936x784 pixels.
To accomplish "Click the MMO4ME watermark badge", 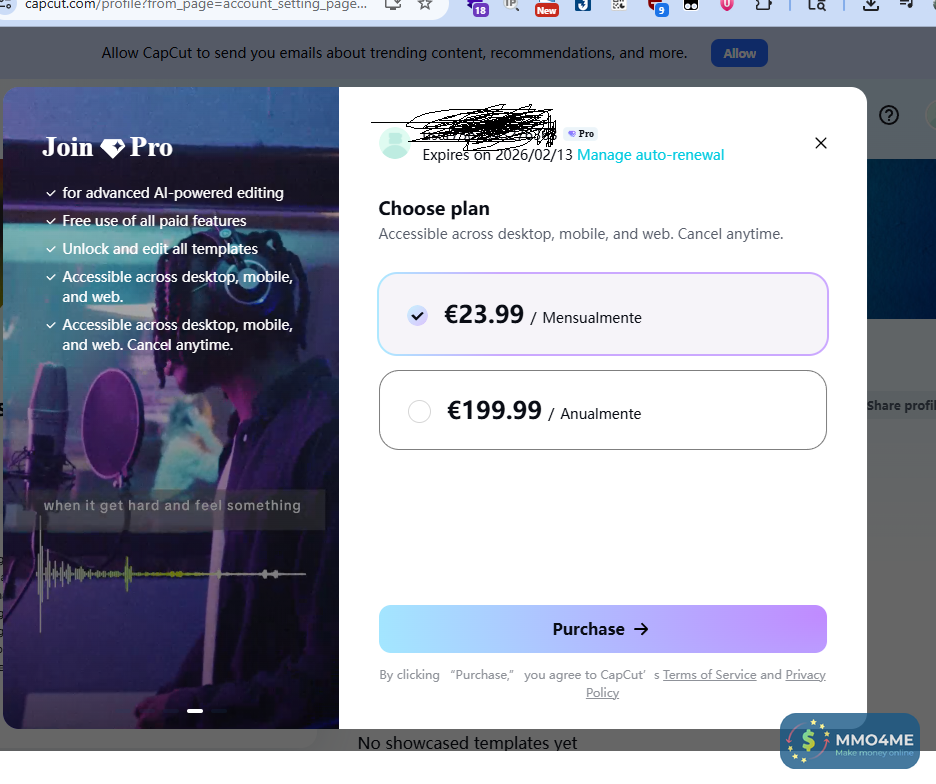I will click(849, 740).
